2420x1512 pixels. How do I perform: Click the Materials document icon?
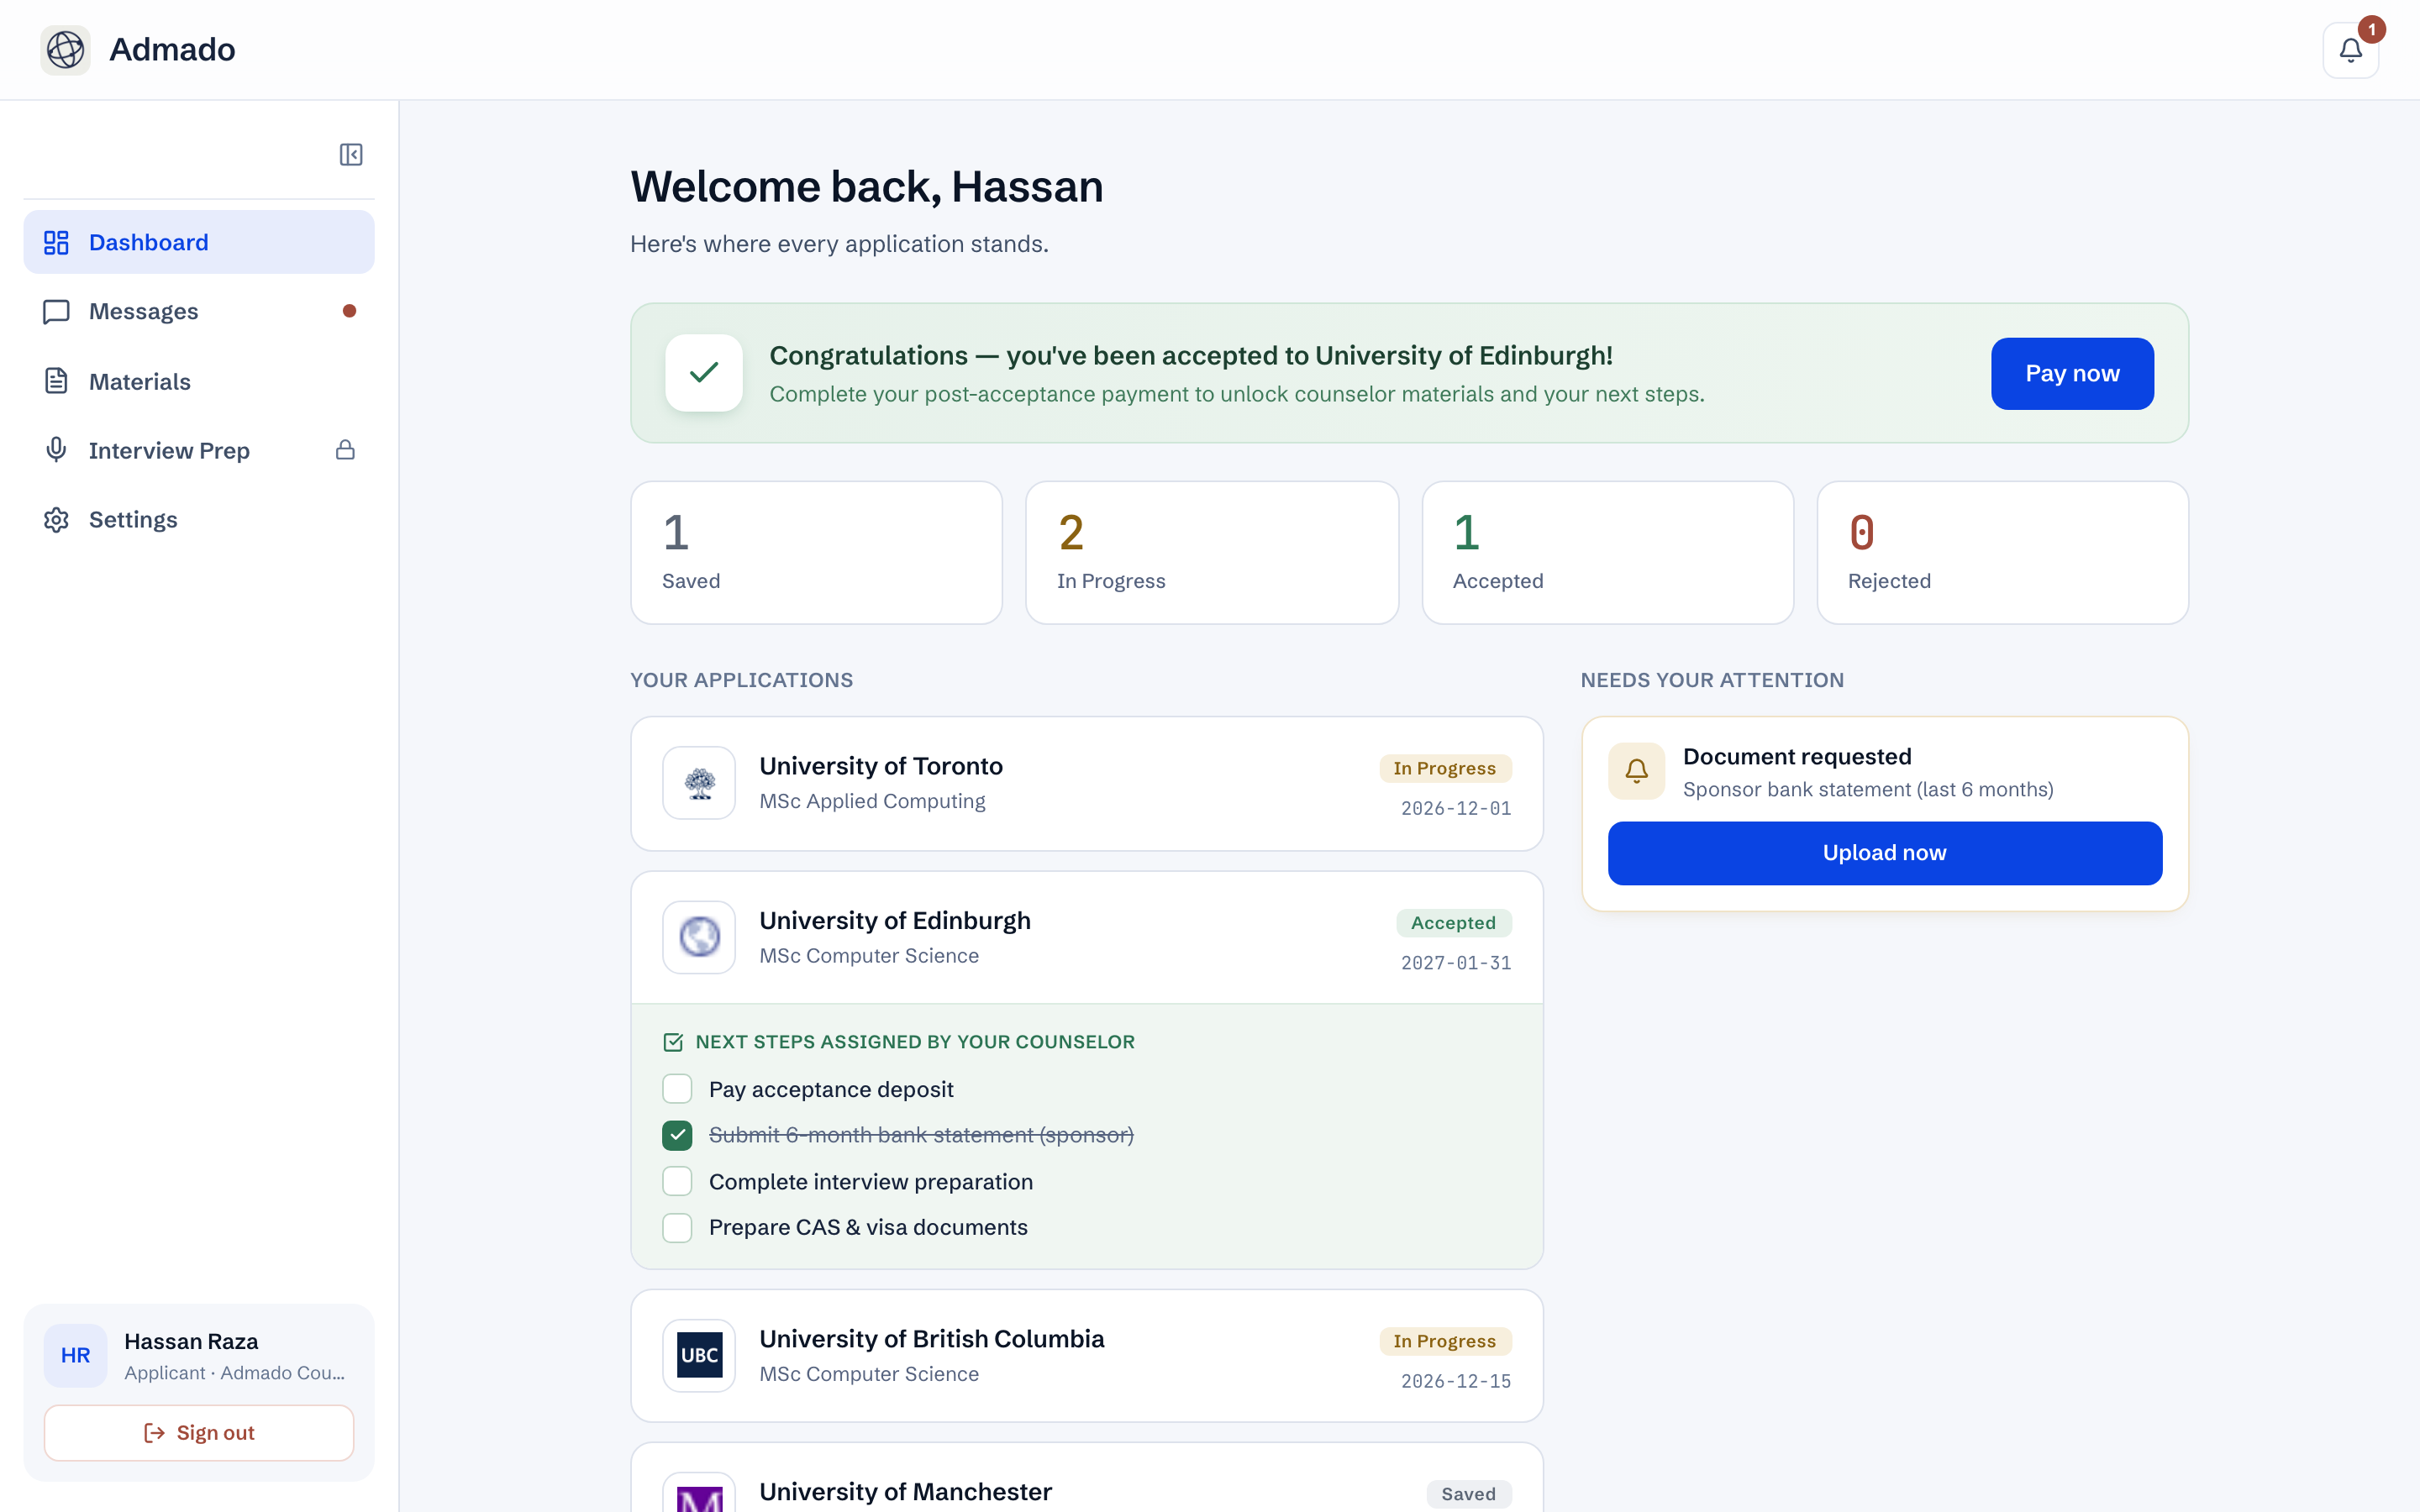[56, 381]
